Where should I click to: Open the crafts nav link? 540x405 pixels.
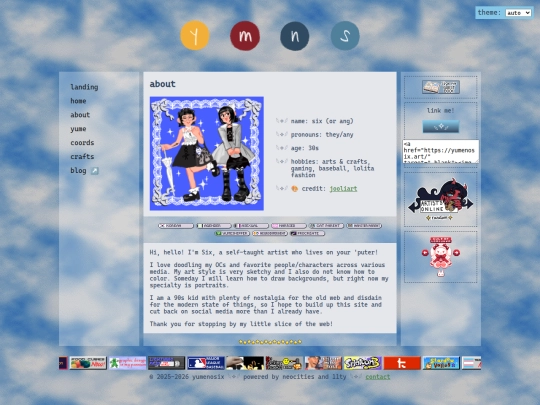pyautogui.click(x=82, y=156)
